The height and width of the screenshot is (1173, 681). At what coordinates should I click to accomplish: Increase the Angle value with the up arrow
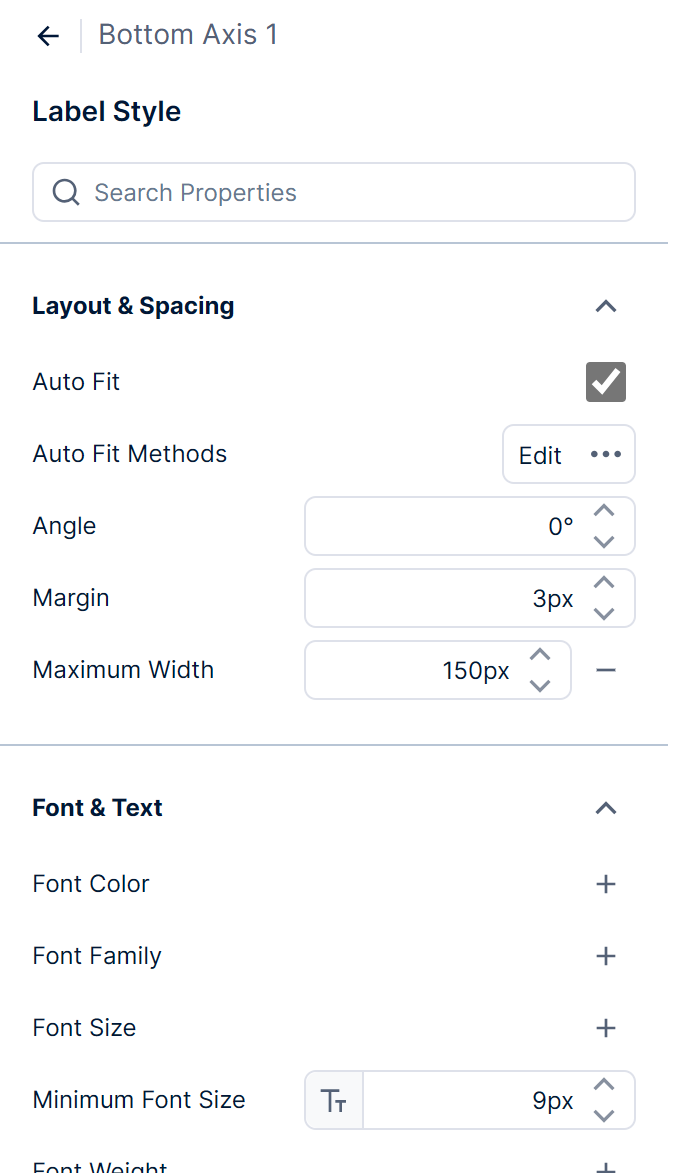pyautogui.click(x=604, y=511)
